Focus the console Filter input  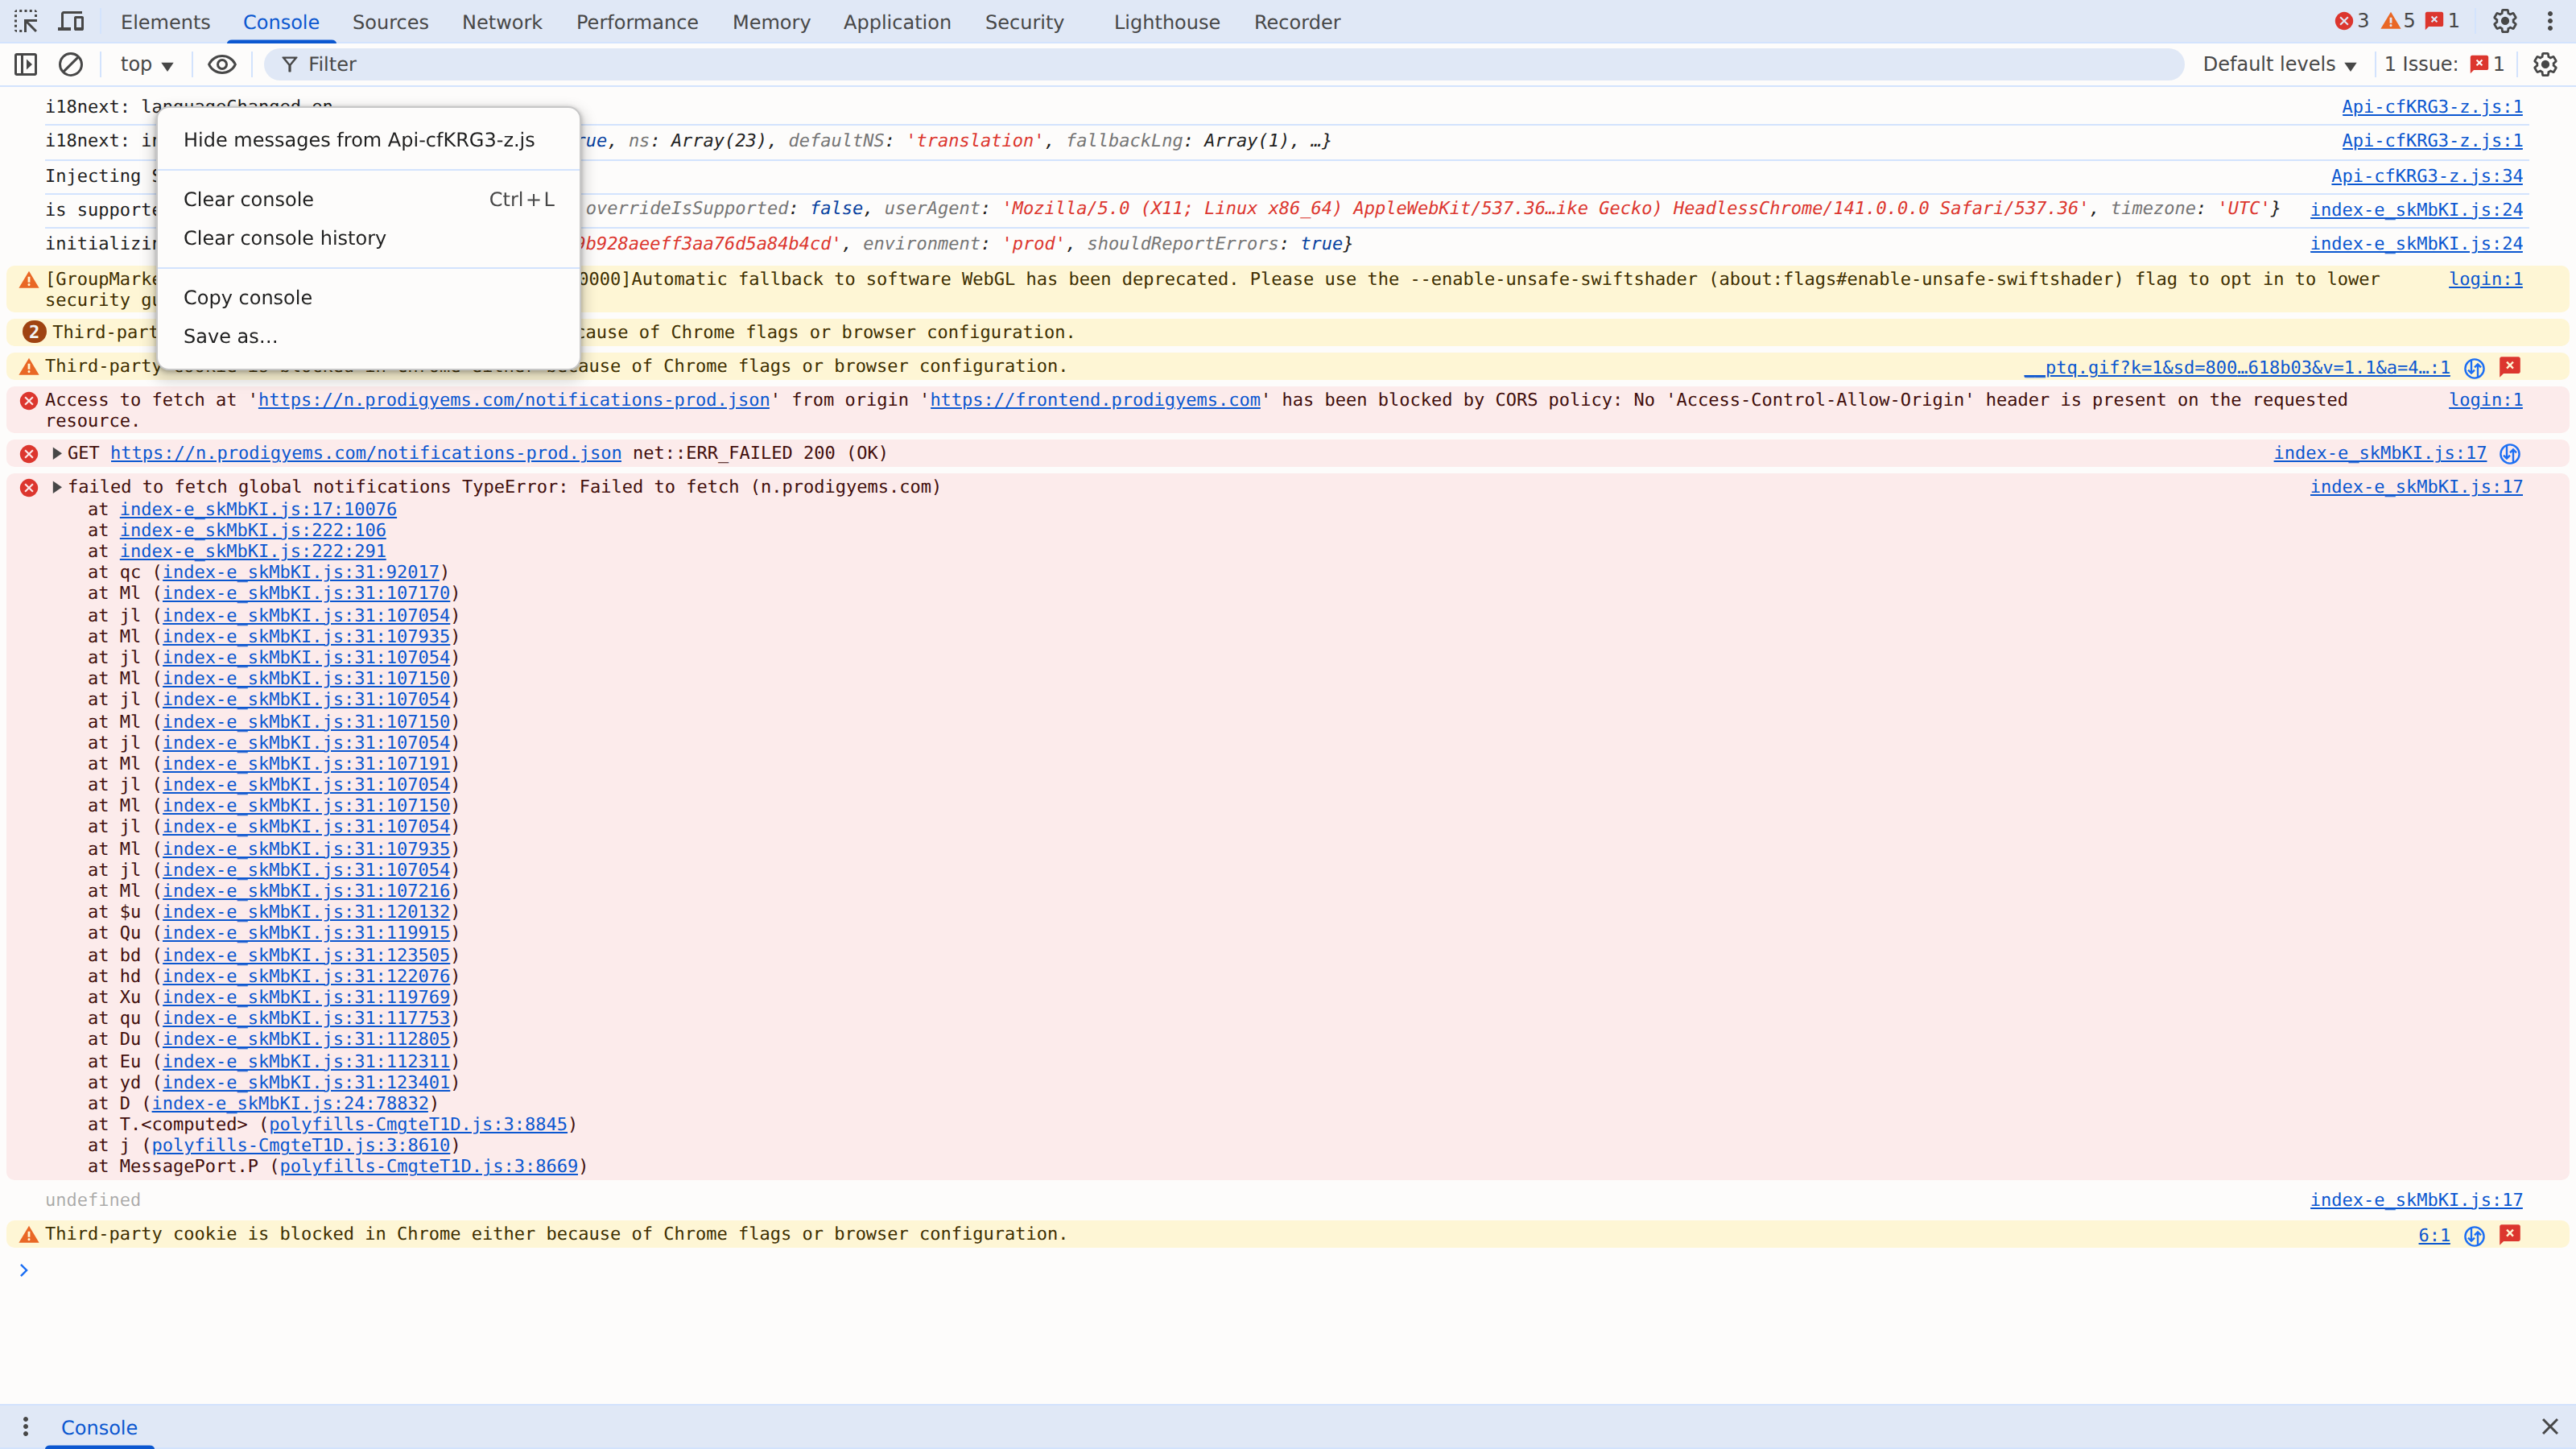tap(1223, 64)
